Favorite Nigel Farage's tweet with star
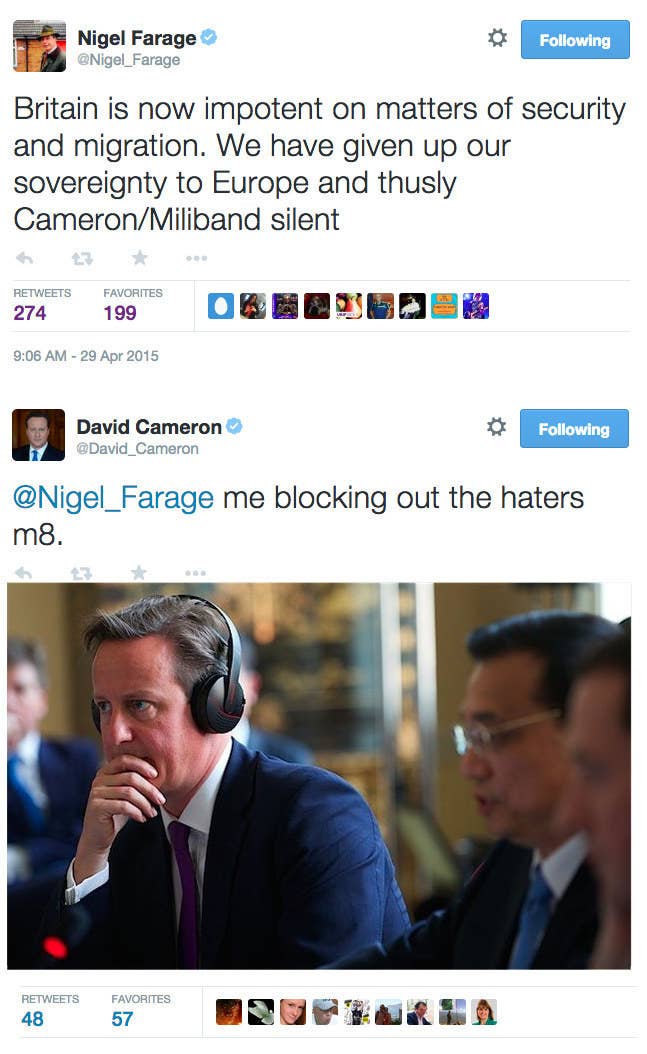Screen dimensions: 647x1054 click(x=139, y=257)
